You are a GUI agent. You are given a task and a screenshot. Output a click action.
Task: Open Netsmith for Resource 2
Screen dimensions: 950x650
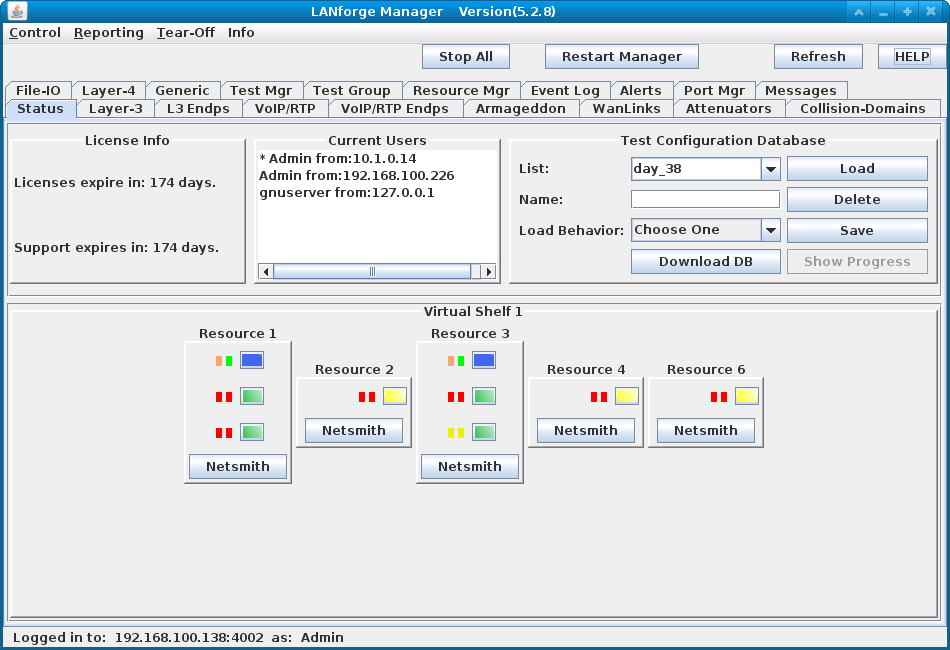click(x=354, y=431)
